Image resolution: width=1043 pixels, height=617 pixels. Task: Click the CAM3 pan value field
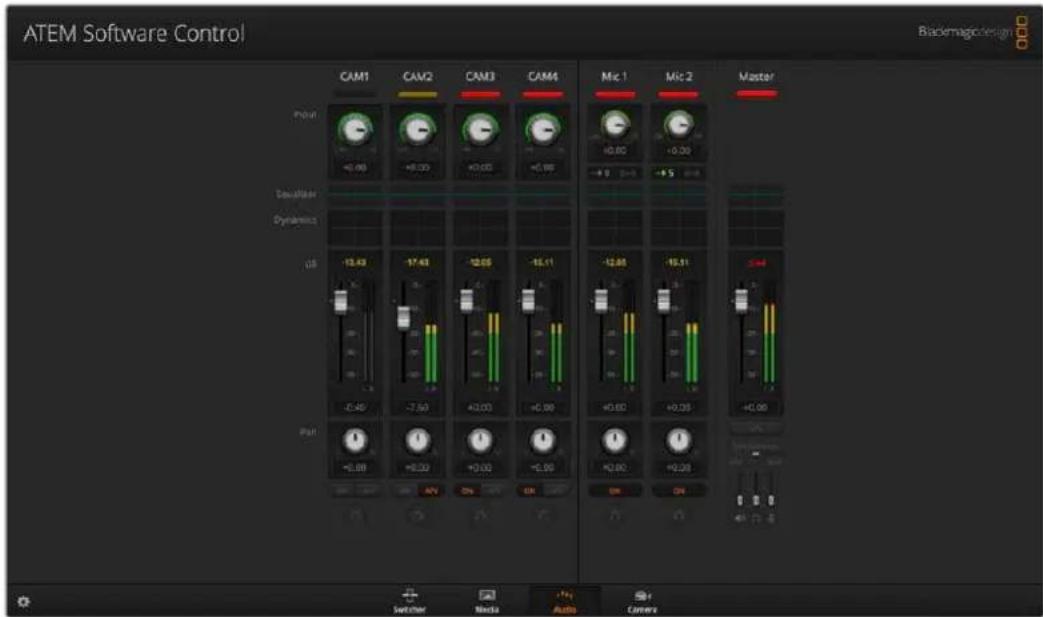pyautogui.click(x=480, y=467)
